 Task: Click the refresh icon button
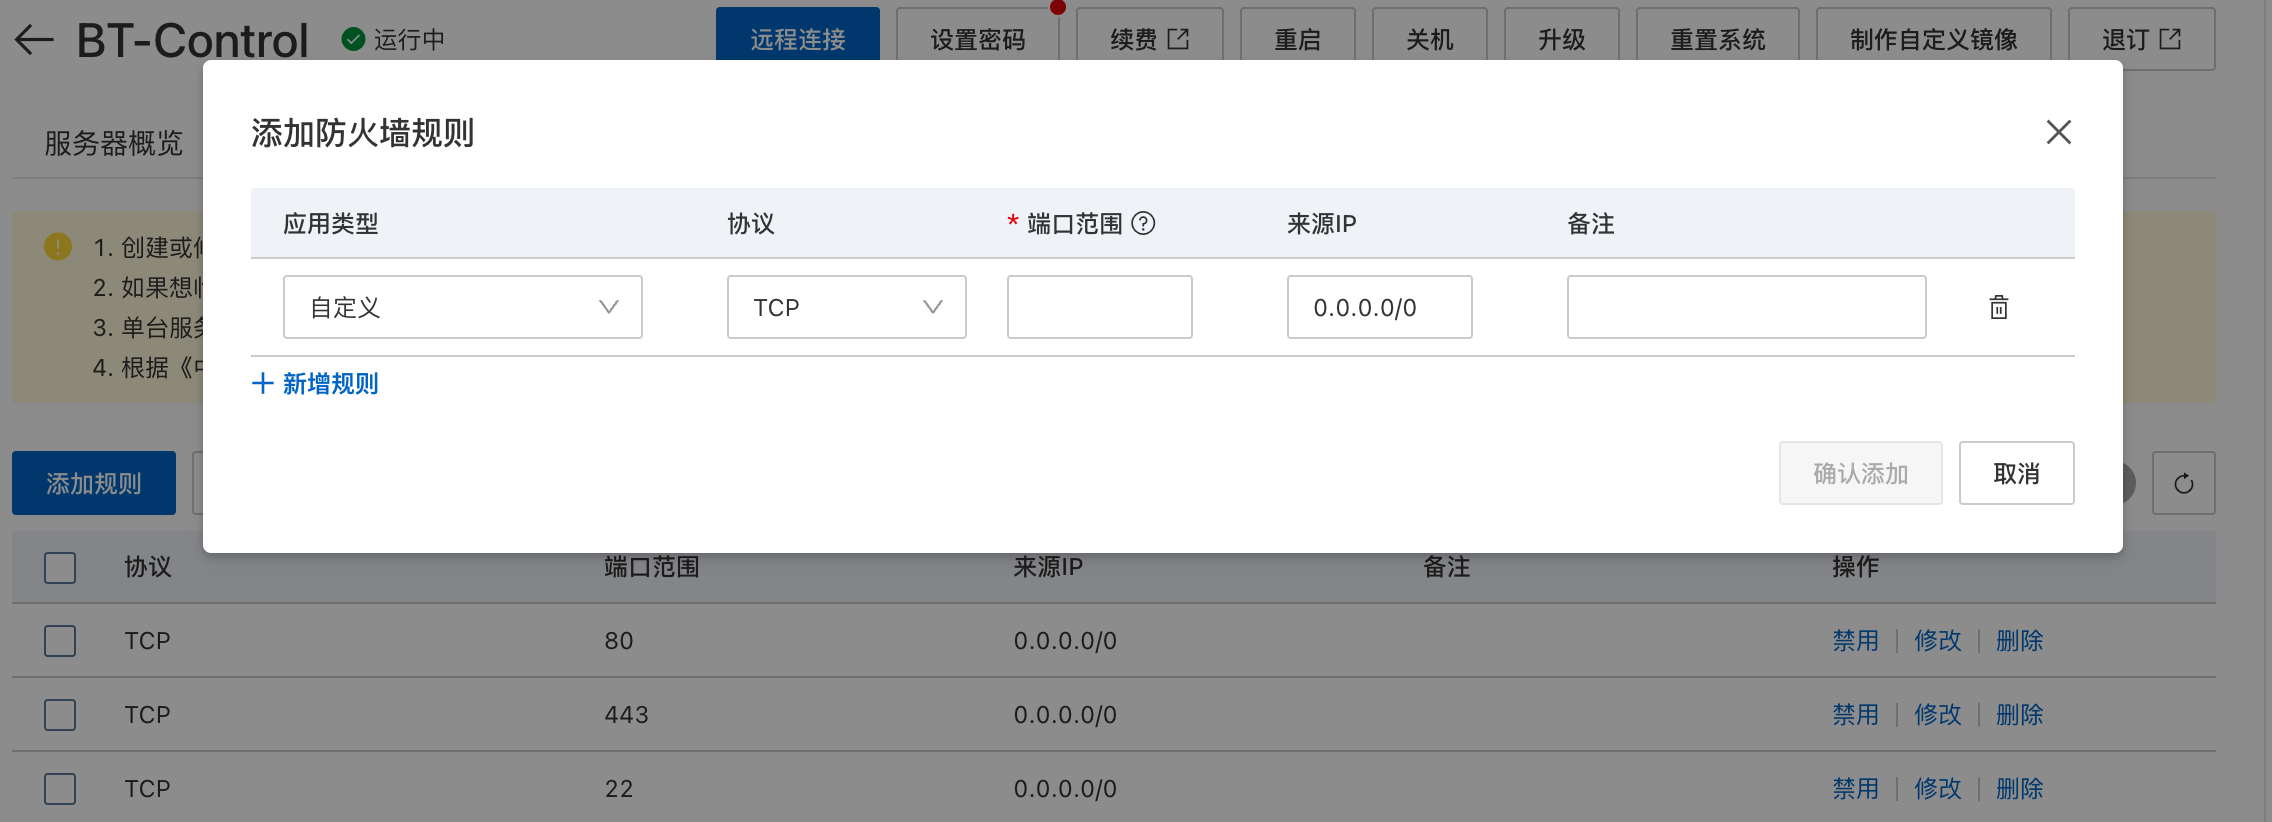2183,483
